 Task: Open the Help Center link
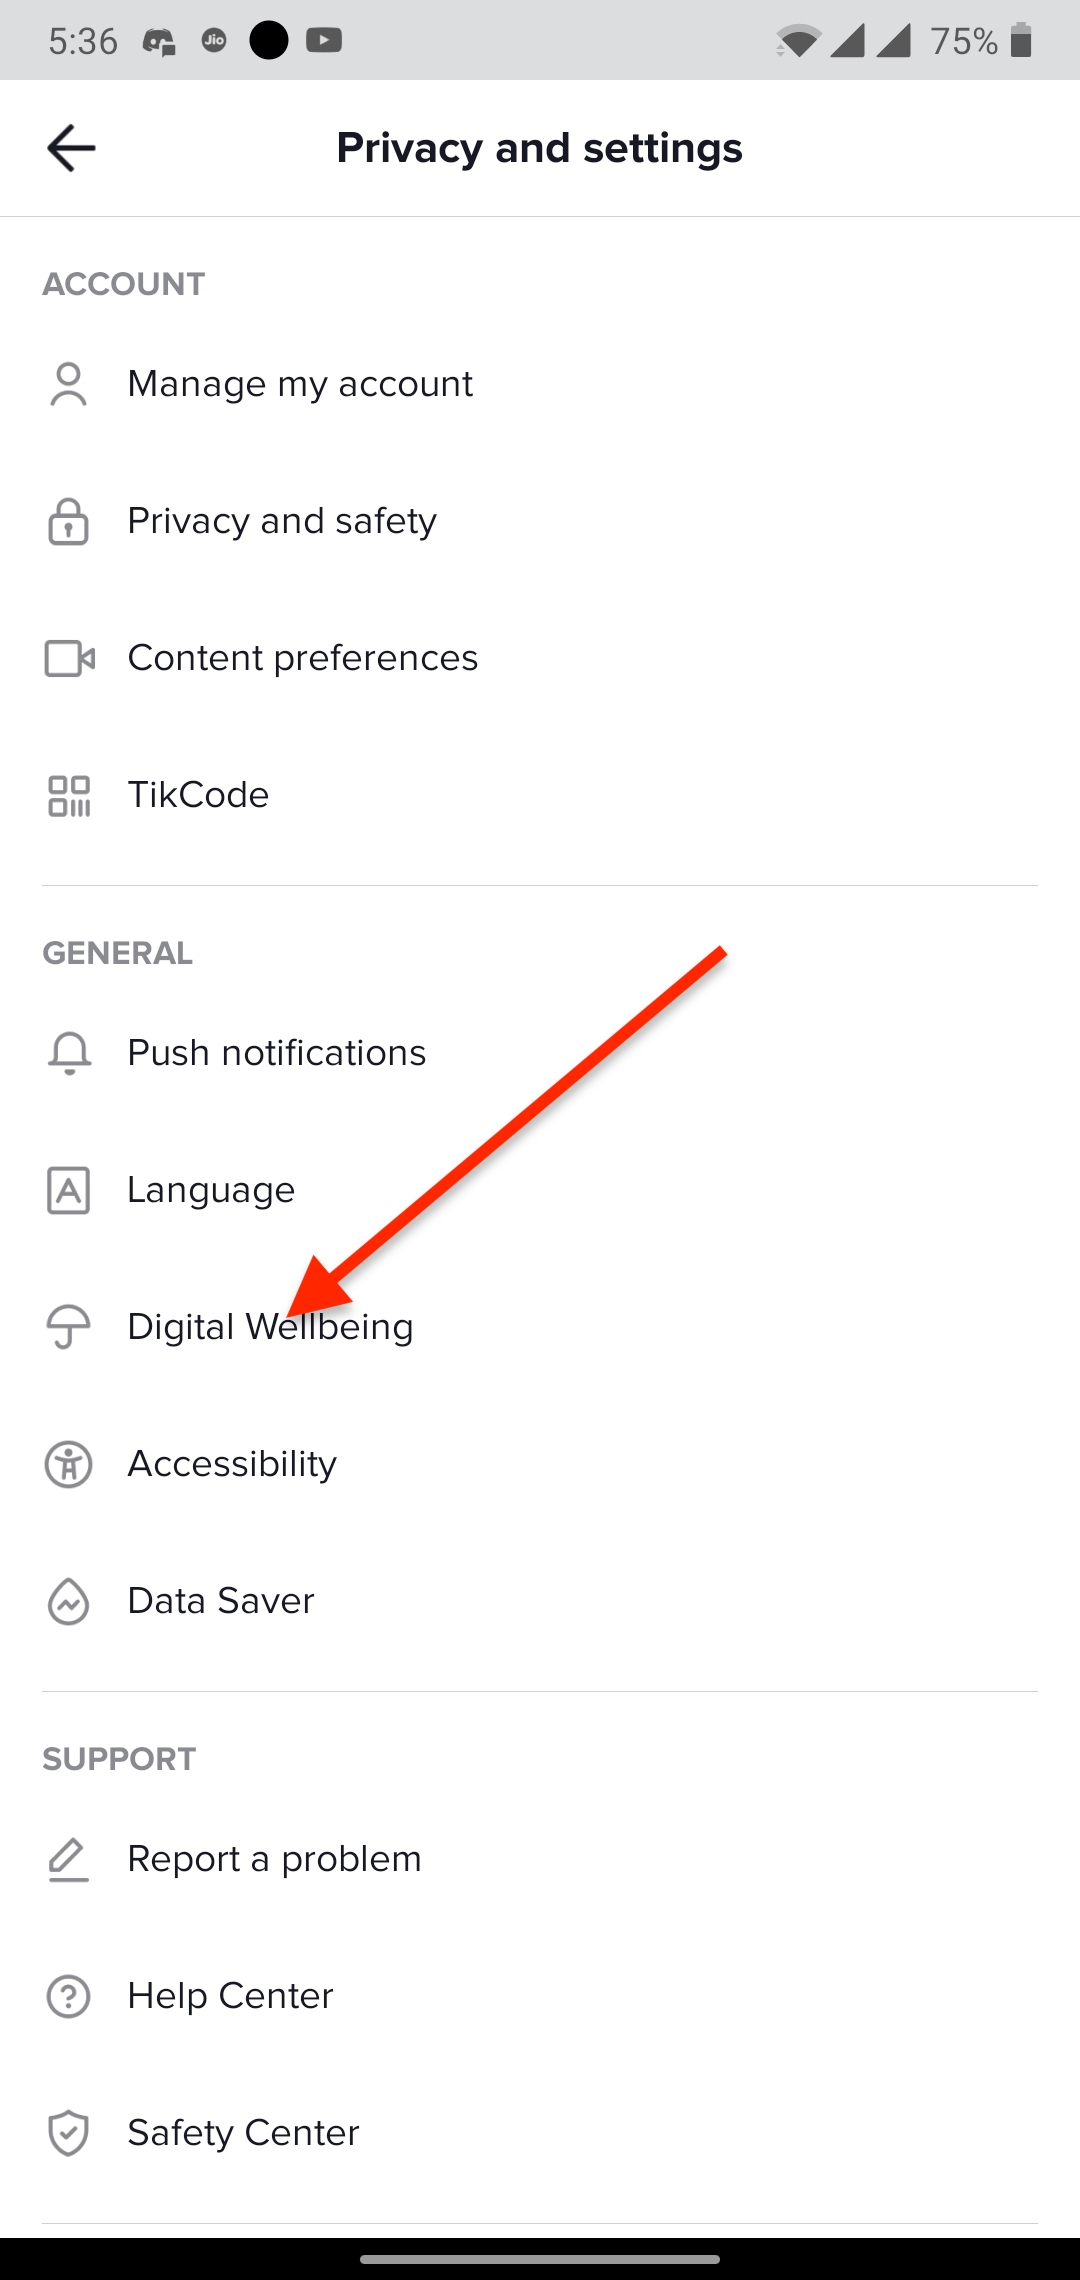coord(540,1996)
